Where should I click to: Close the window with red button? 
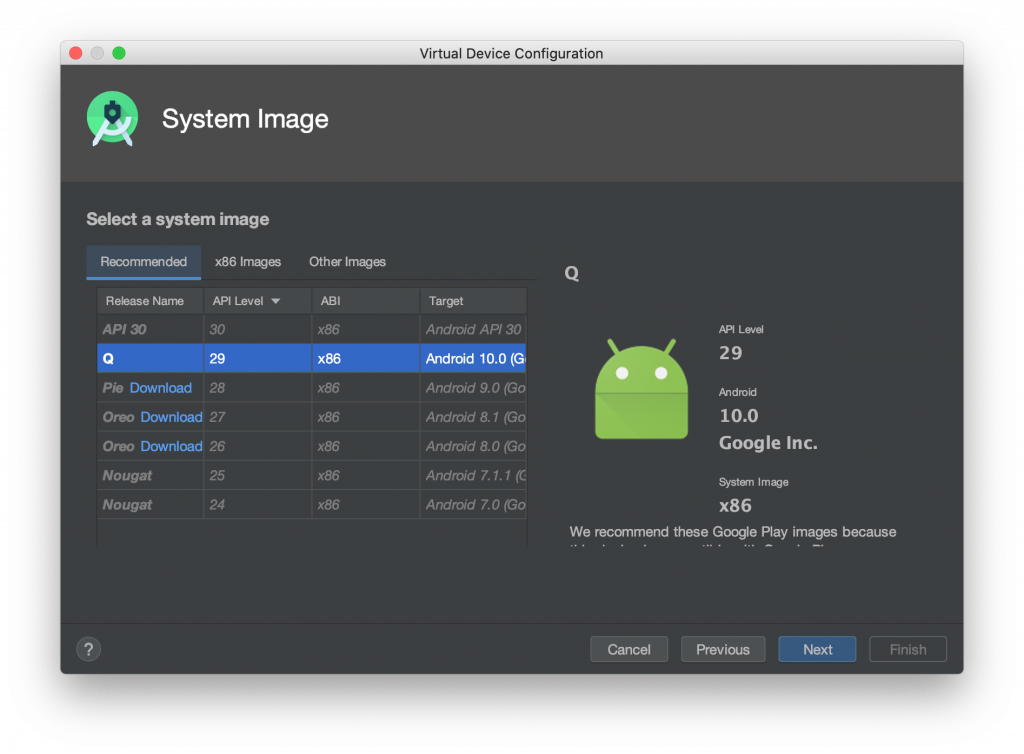click(76, 53)
